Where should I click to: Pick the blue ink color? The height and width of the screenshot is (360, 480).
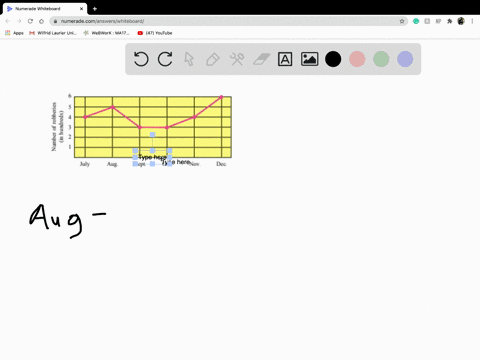coord(405,59)
